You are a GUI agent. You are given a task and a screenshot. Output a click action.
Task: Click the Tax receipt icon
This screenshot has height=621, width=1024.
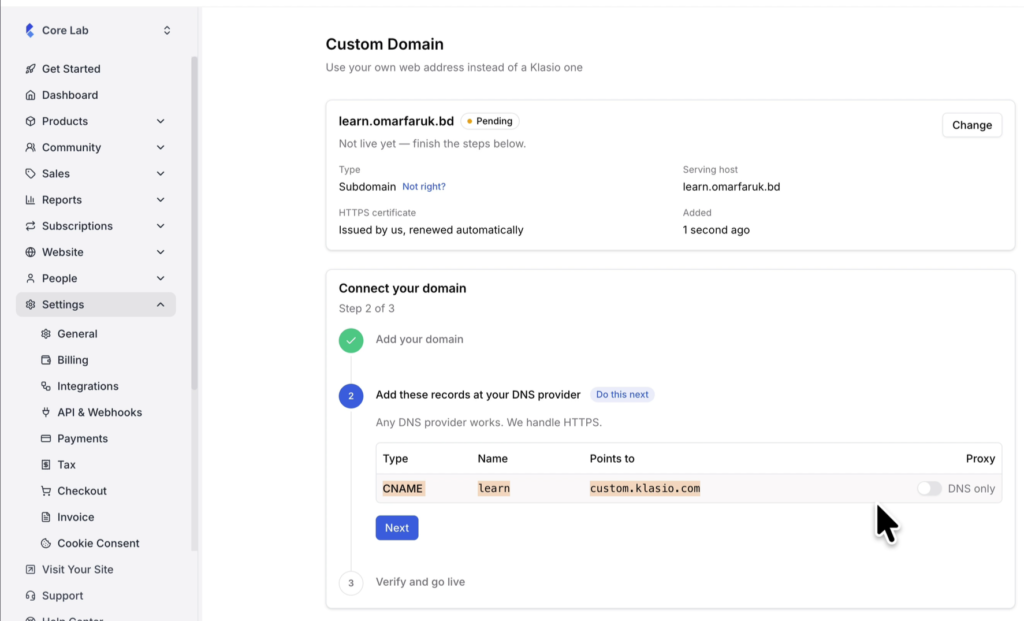pyautogui.click(x=46, y=464)
